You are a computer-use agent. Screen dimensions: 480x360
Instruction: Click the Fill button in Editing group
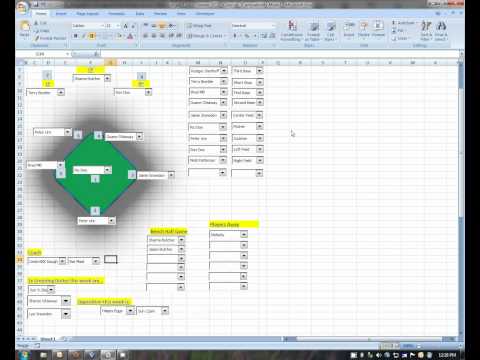(398, 31)
